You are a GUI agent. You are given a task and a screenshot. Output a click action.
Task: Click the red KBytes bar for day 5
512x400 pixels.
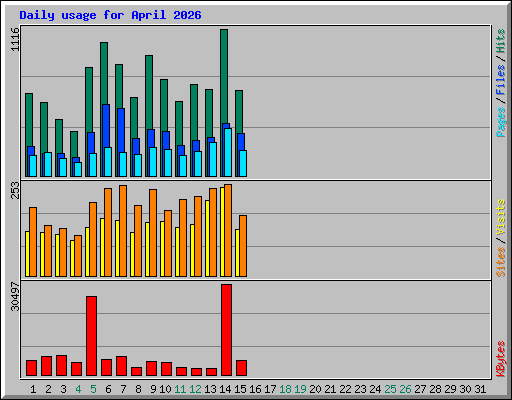(91, 336)
